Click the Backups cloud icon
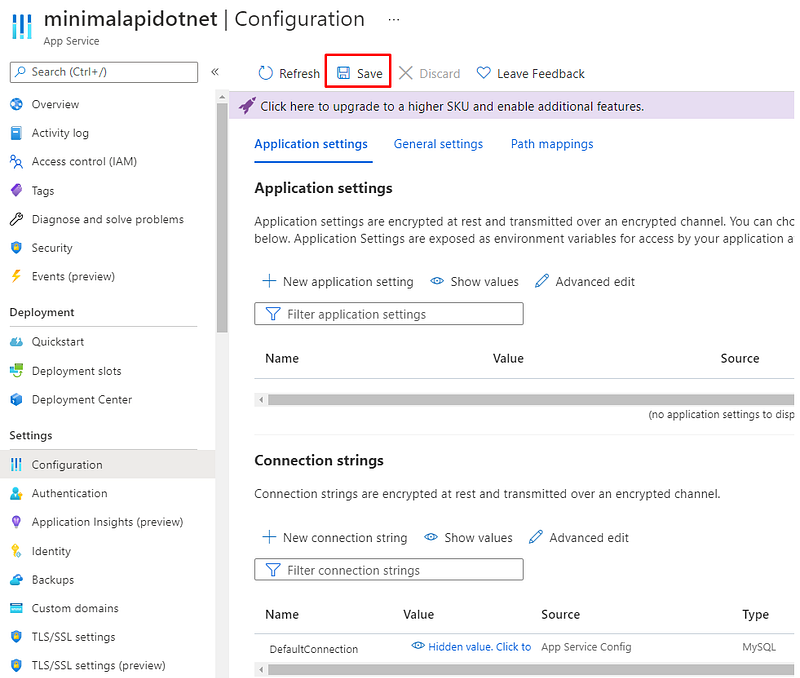The width and height of the screenshot is (800, 678). tap(16, 580)
